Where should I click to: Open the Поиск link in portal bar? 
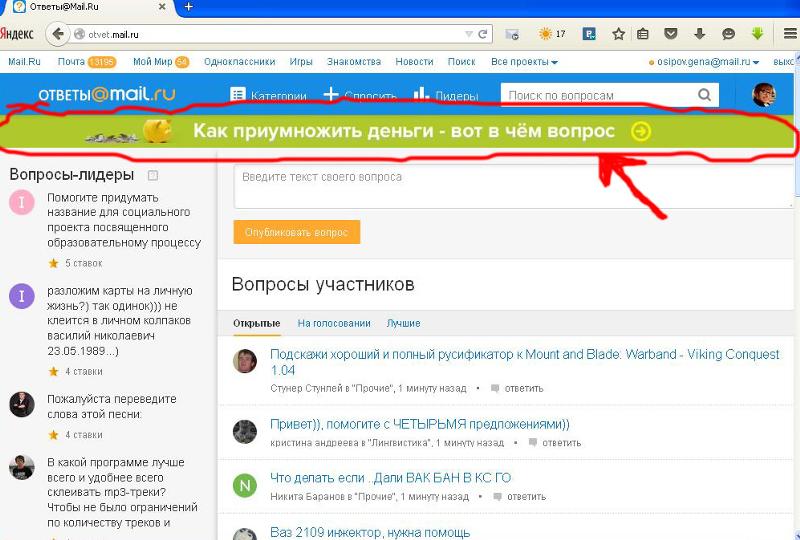click(461, 62)
